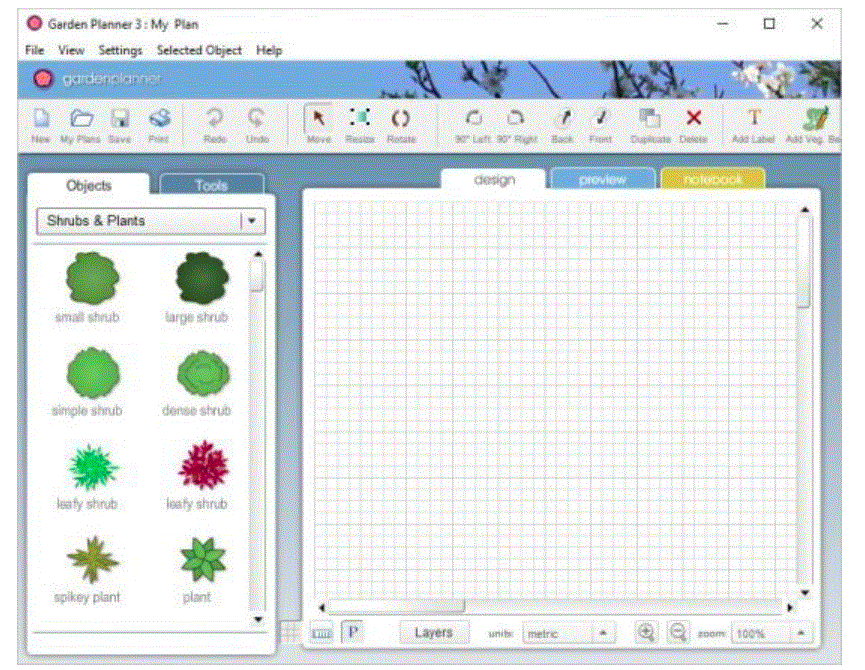Pick the small shrub object
The image size is (865, 670).
[x=92, y=278]
